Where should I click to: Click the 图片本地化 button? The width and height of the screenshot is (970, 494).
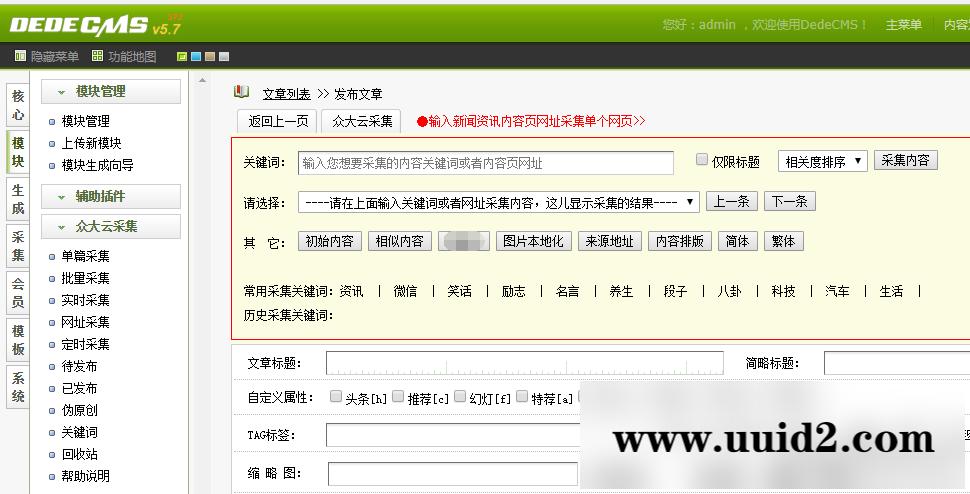533,241
